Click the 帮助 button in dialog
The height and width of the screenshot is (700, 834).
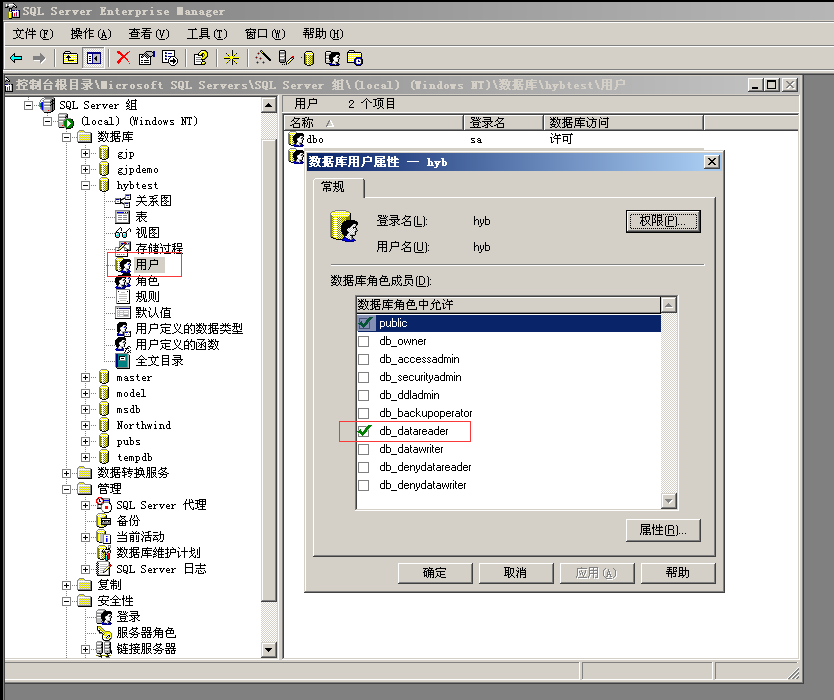[x=678, y=573]
